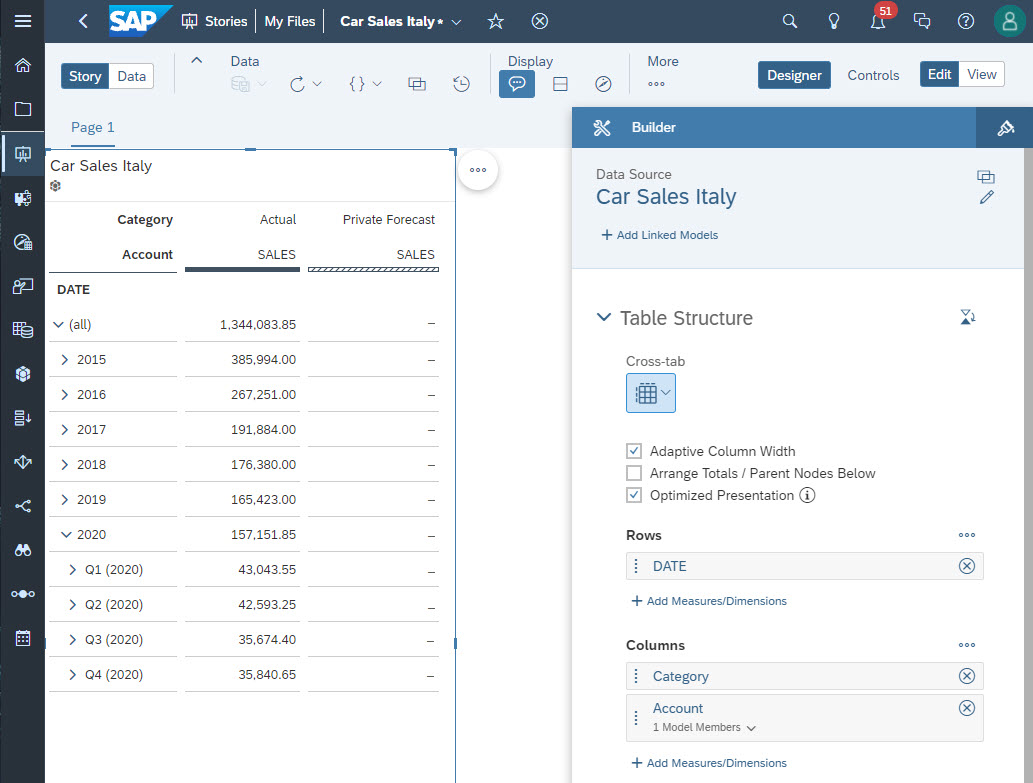Open the Calendar icon in sidebar
Screen dimensions: 1033x783
pos(22,638)
